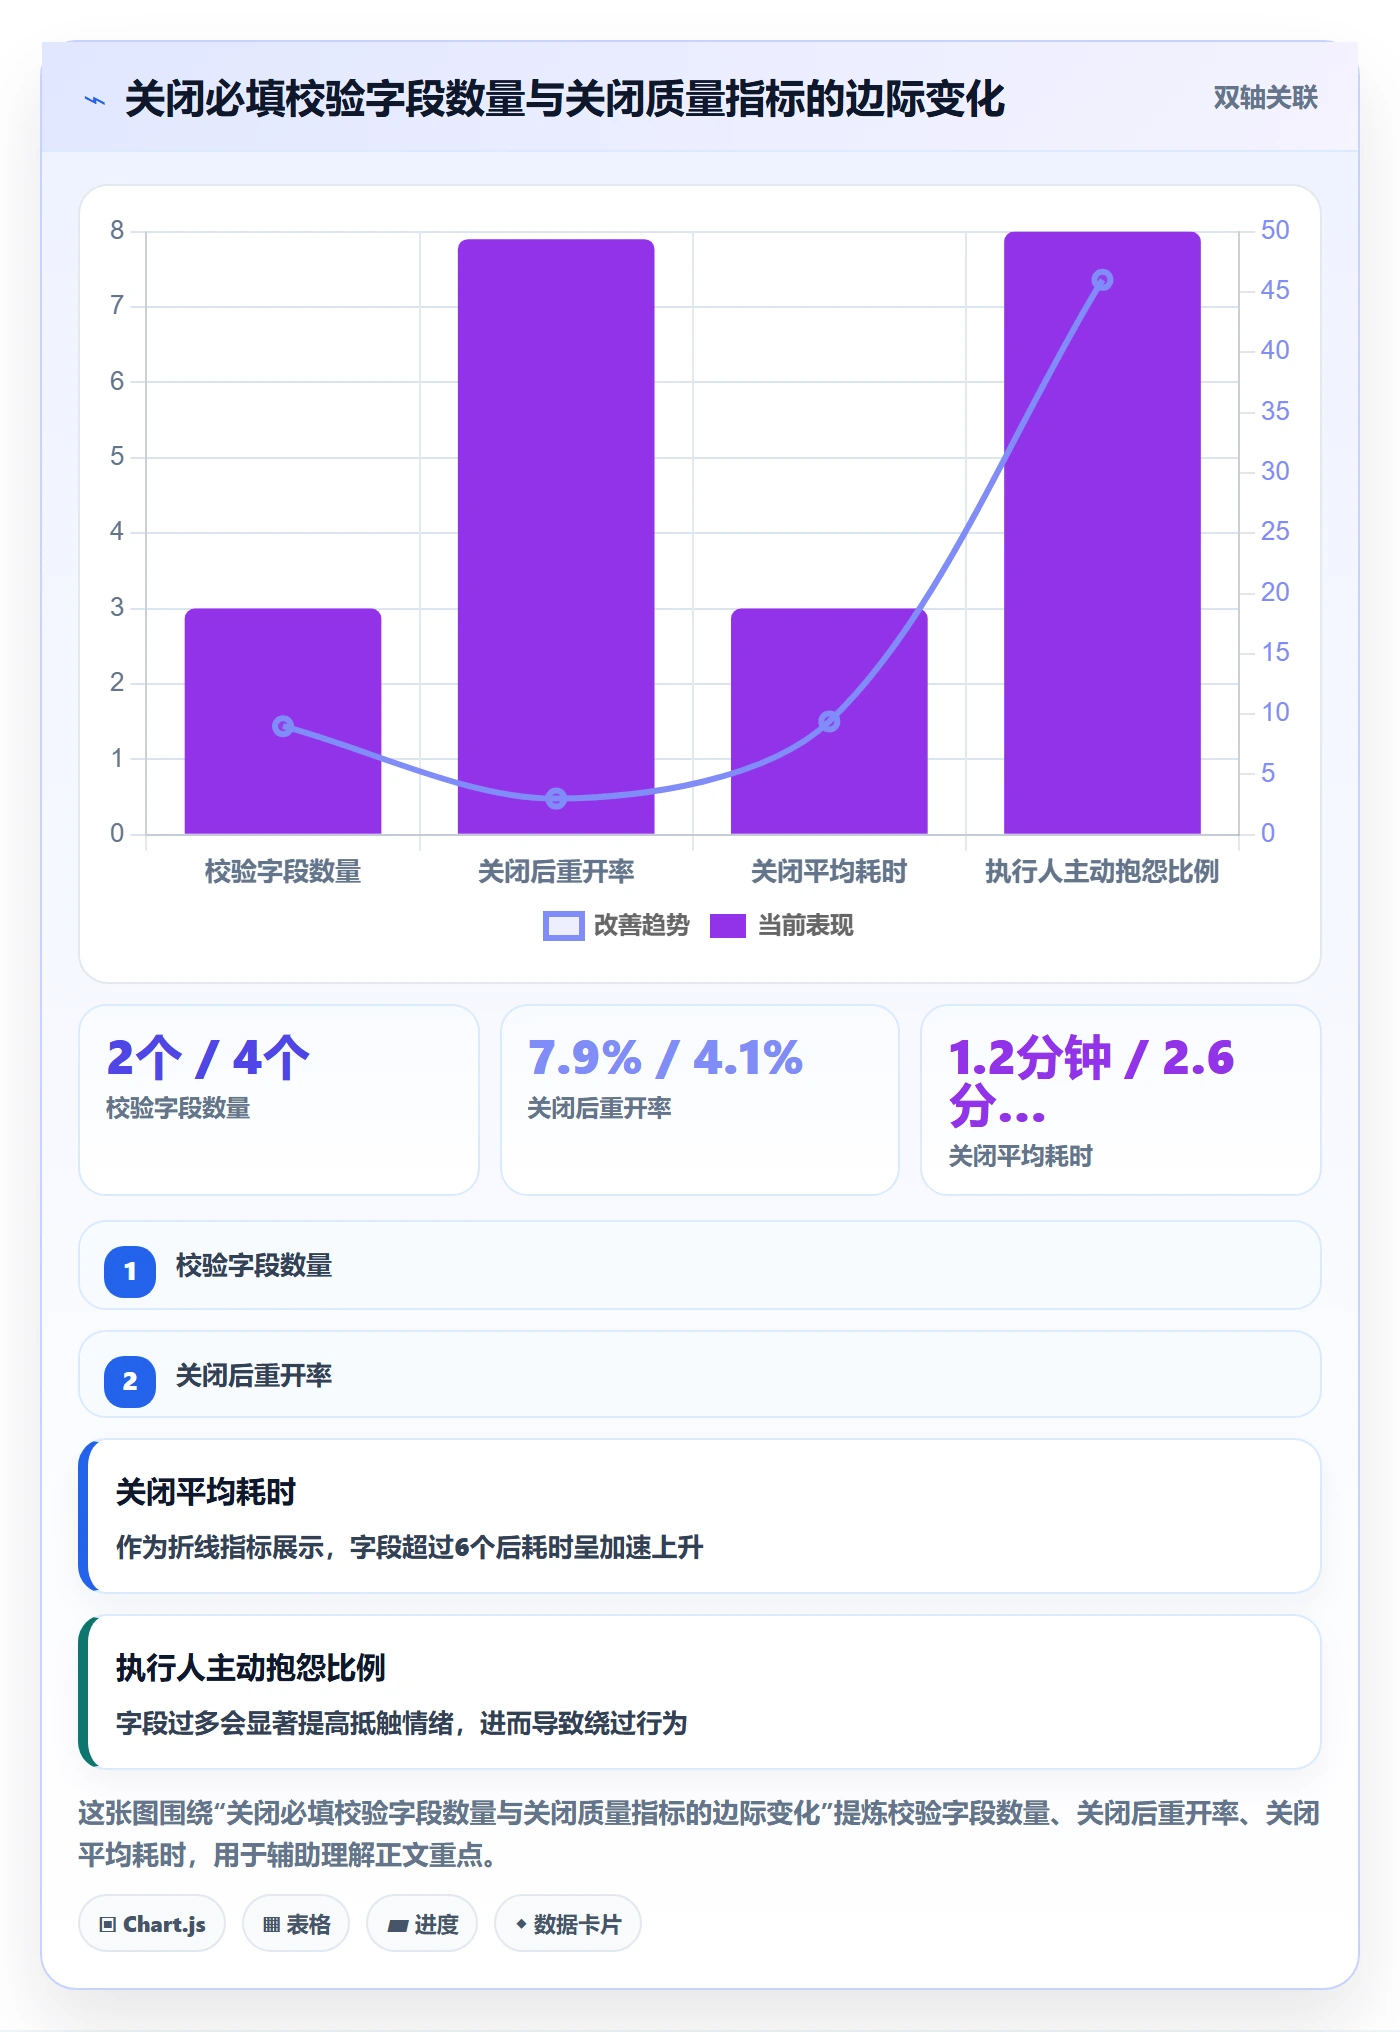Click the 执行人主动抱怨比例 x-axis label
This screenshot has height=2032, width=1400.
pyautogui.click(x=1102, y=872)
